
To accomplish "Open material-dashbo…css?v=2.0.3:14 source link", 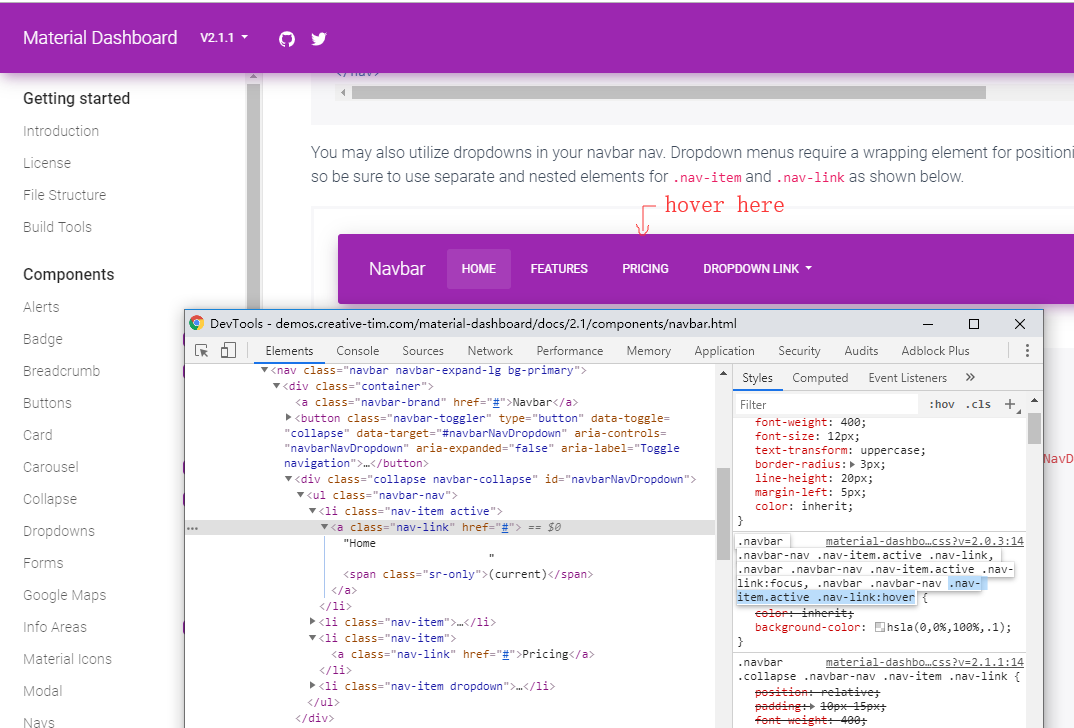I will coord(924,541).
